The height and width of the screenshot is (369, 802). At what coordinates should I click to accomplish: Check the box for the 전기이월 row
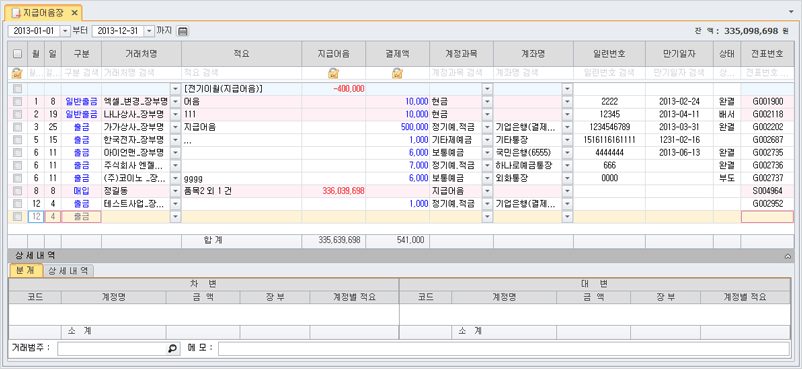click(17, 89)
